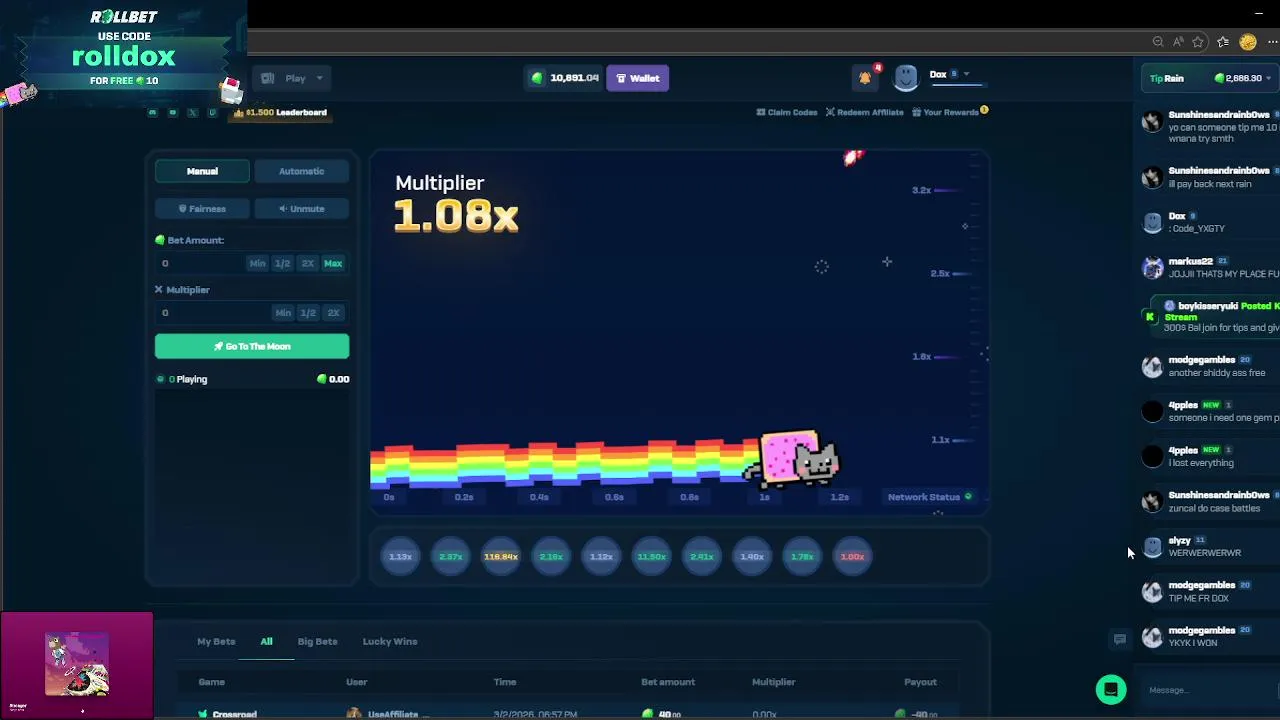Click markus22 chat avatar

pos(1152,267)
